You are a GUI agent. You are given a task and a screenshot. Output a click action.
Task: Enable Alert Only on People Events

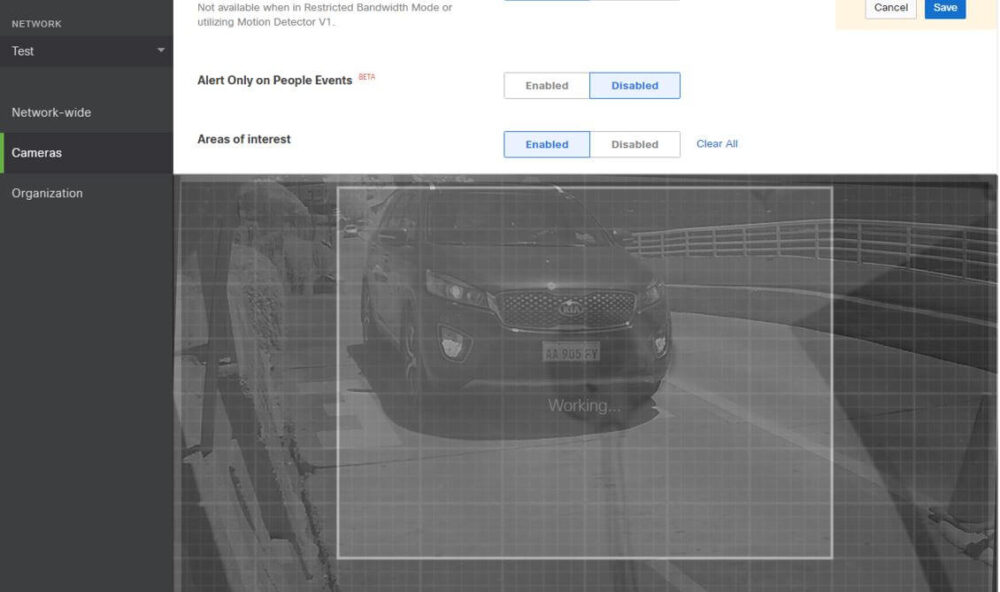[547, 85]
